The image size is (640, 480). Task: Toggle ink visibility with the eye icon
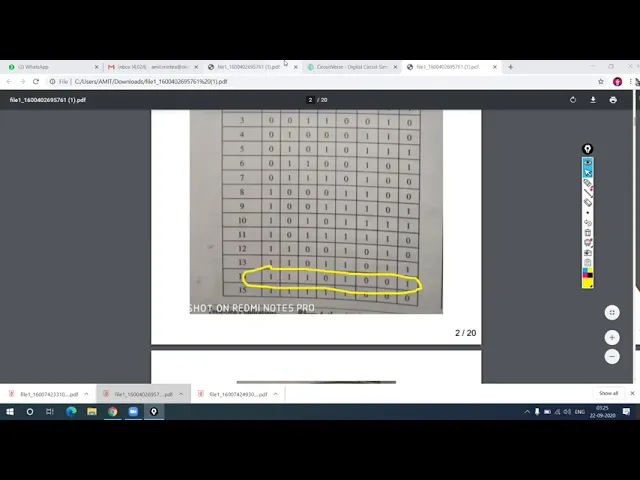587,162
